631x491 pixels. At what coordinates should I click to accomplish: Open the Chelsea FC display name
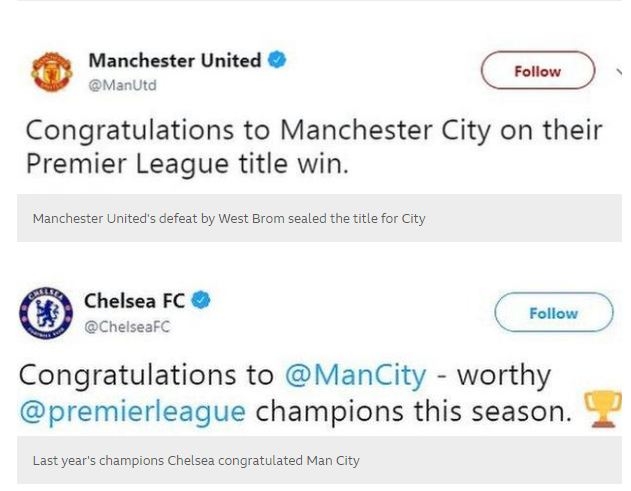[135, 300]
